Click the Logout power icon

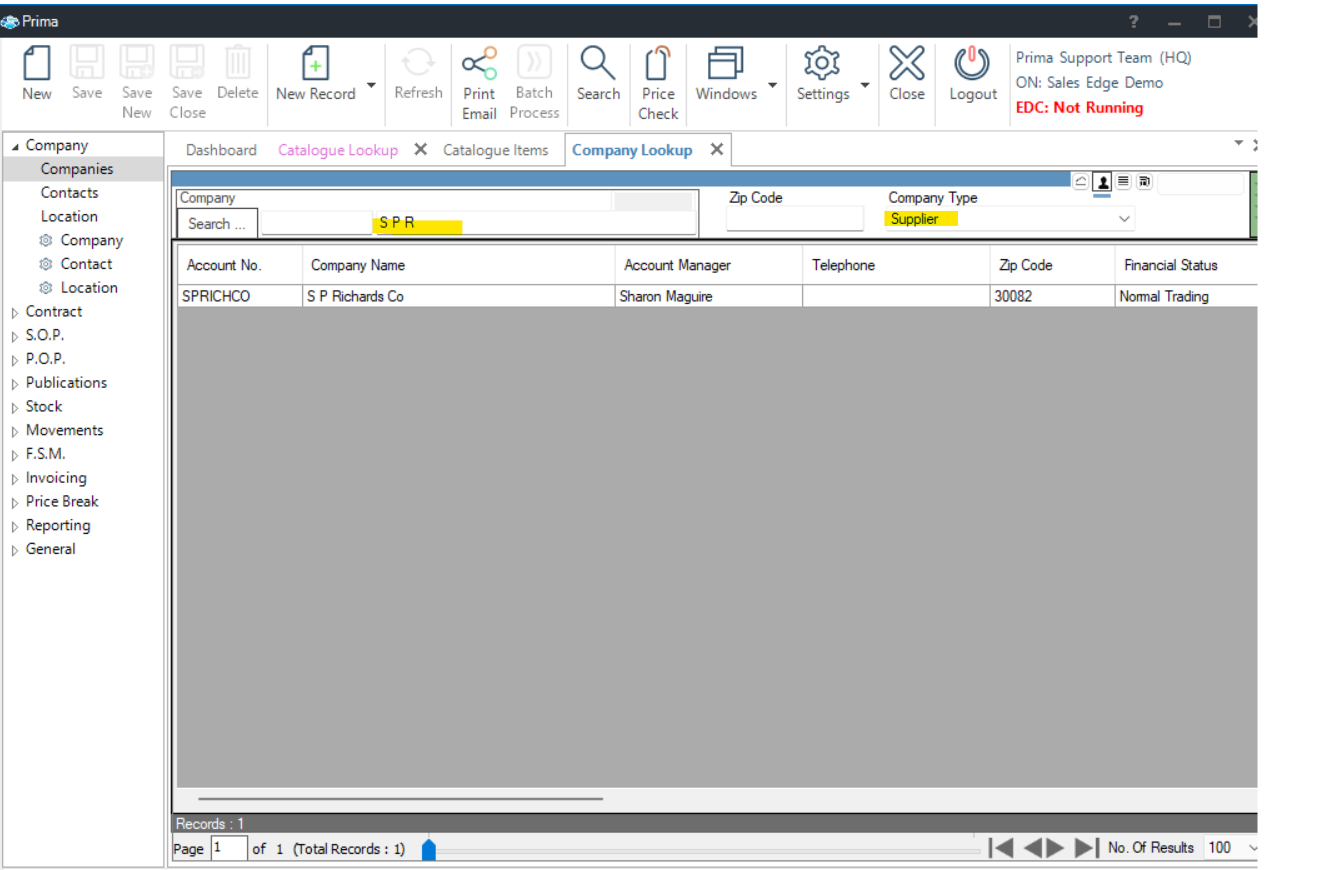pos(972,64)
